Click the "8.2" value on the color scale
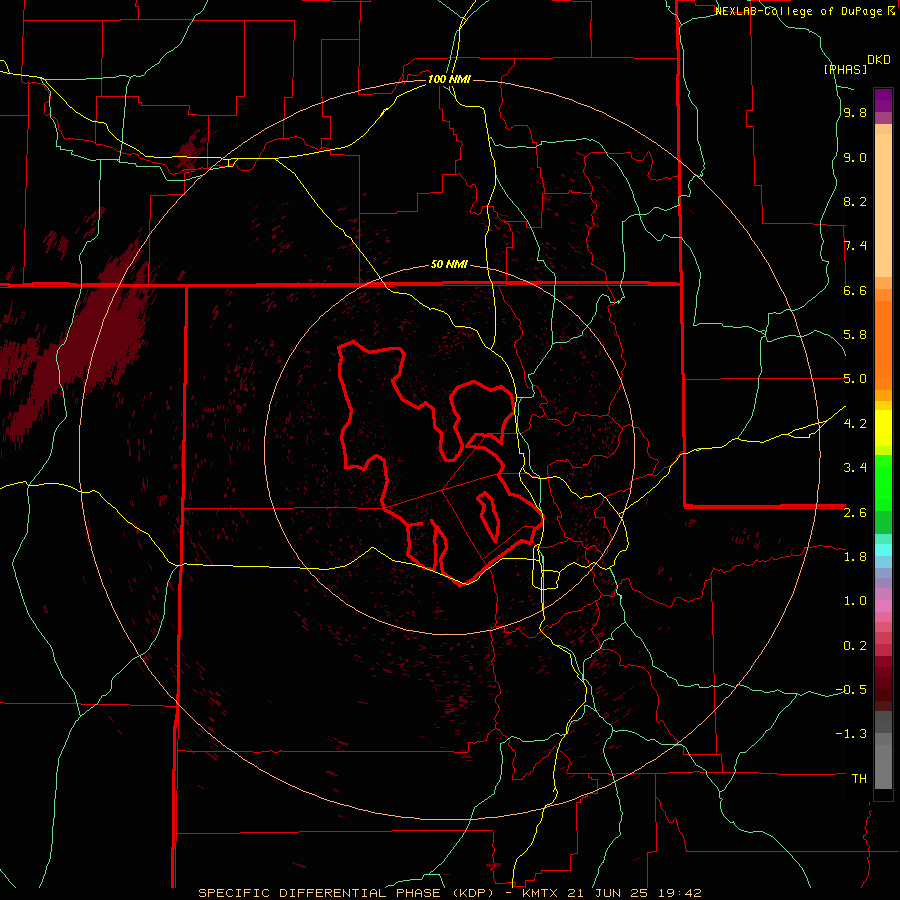 click(855, 201)
